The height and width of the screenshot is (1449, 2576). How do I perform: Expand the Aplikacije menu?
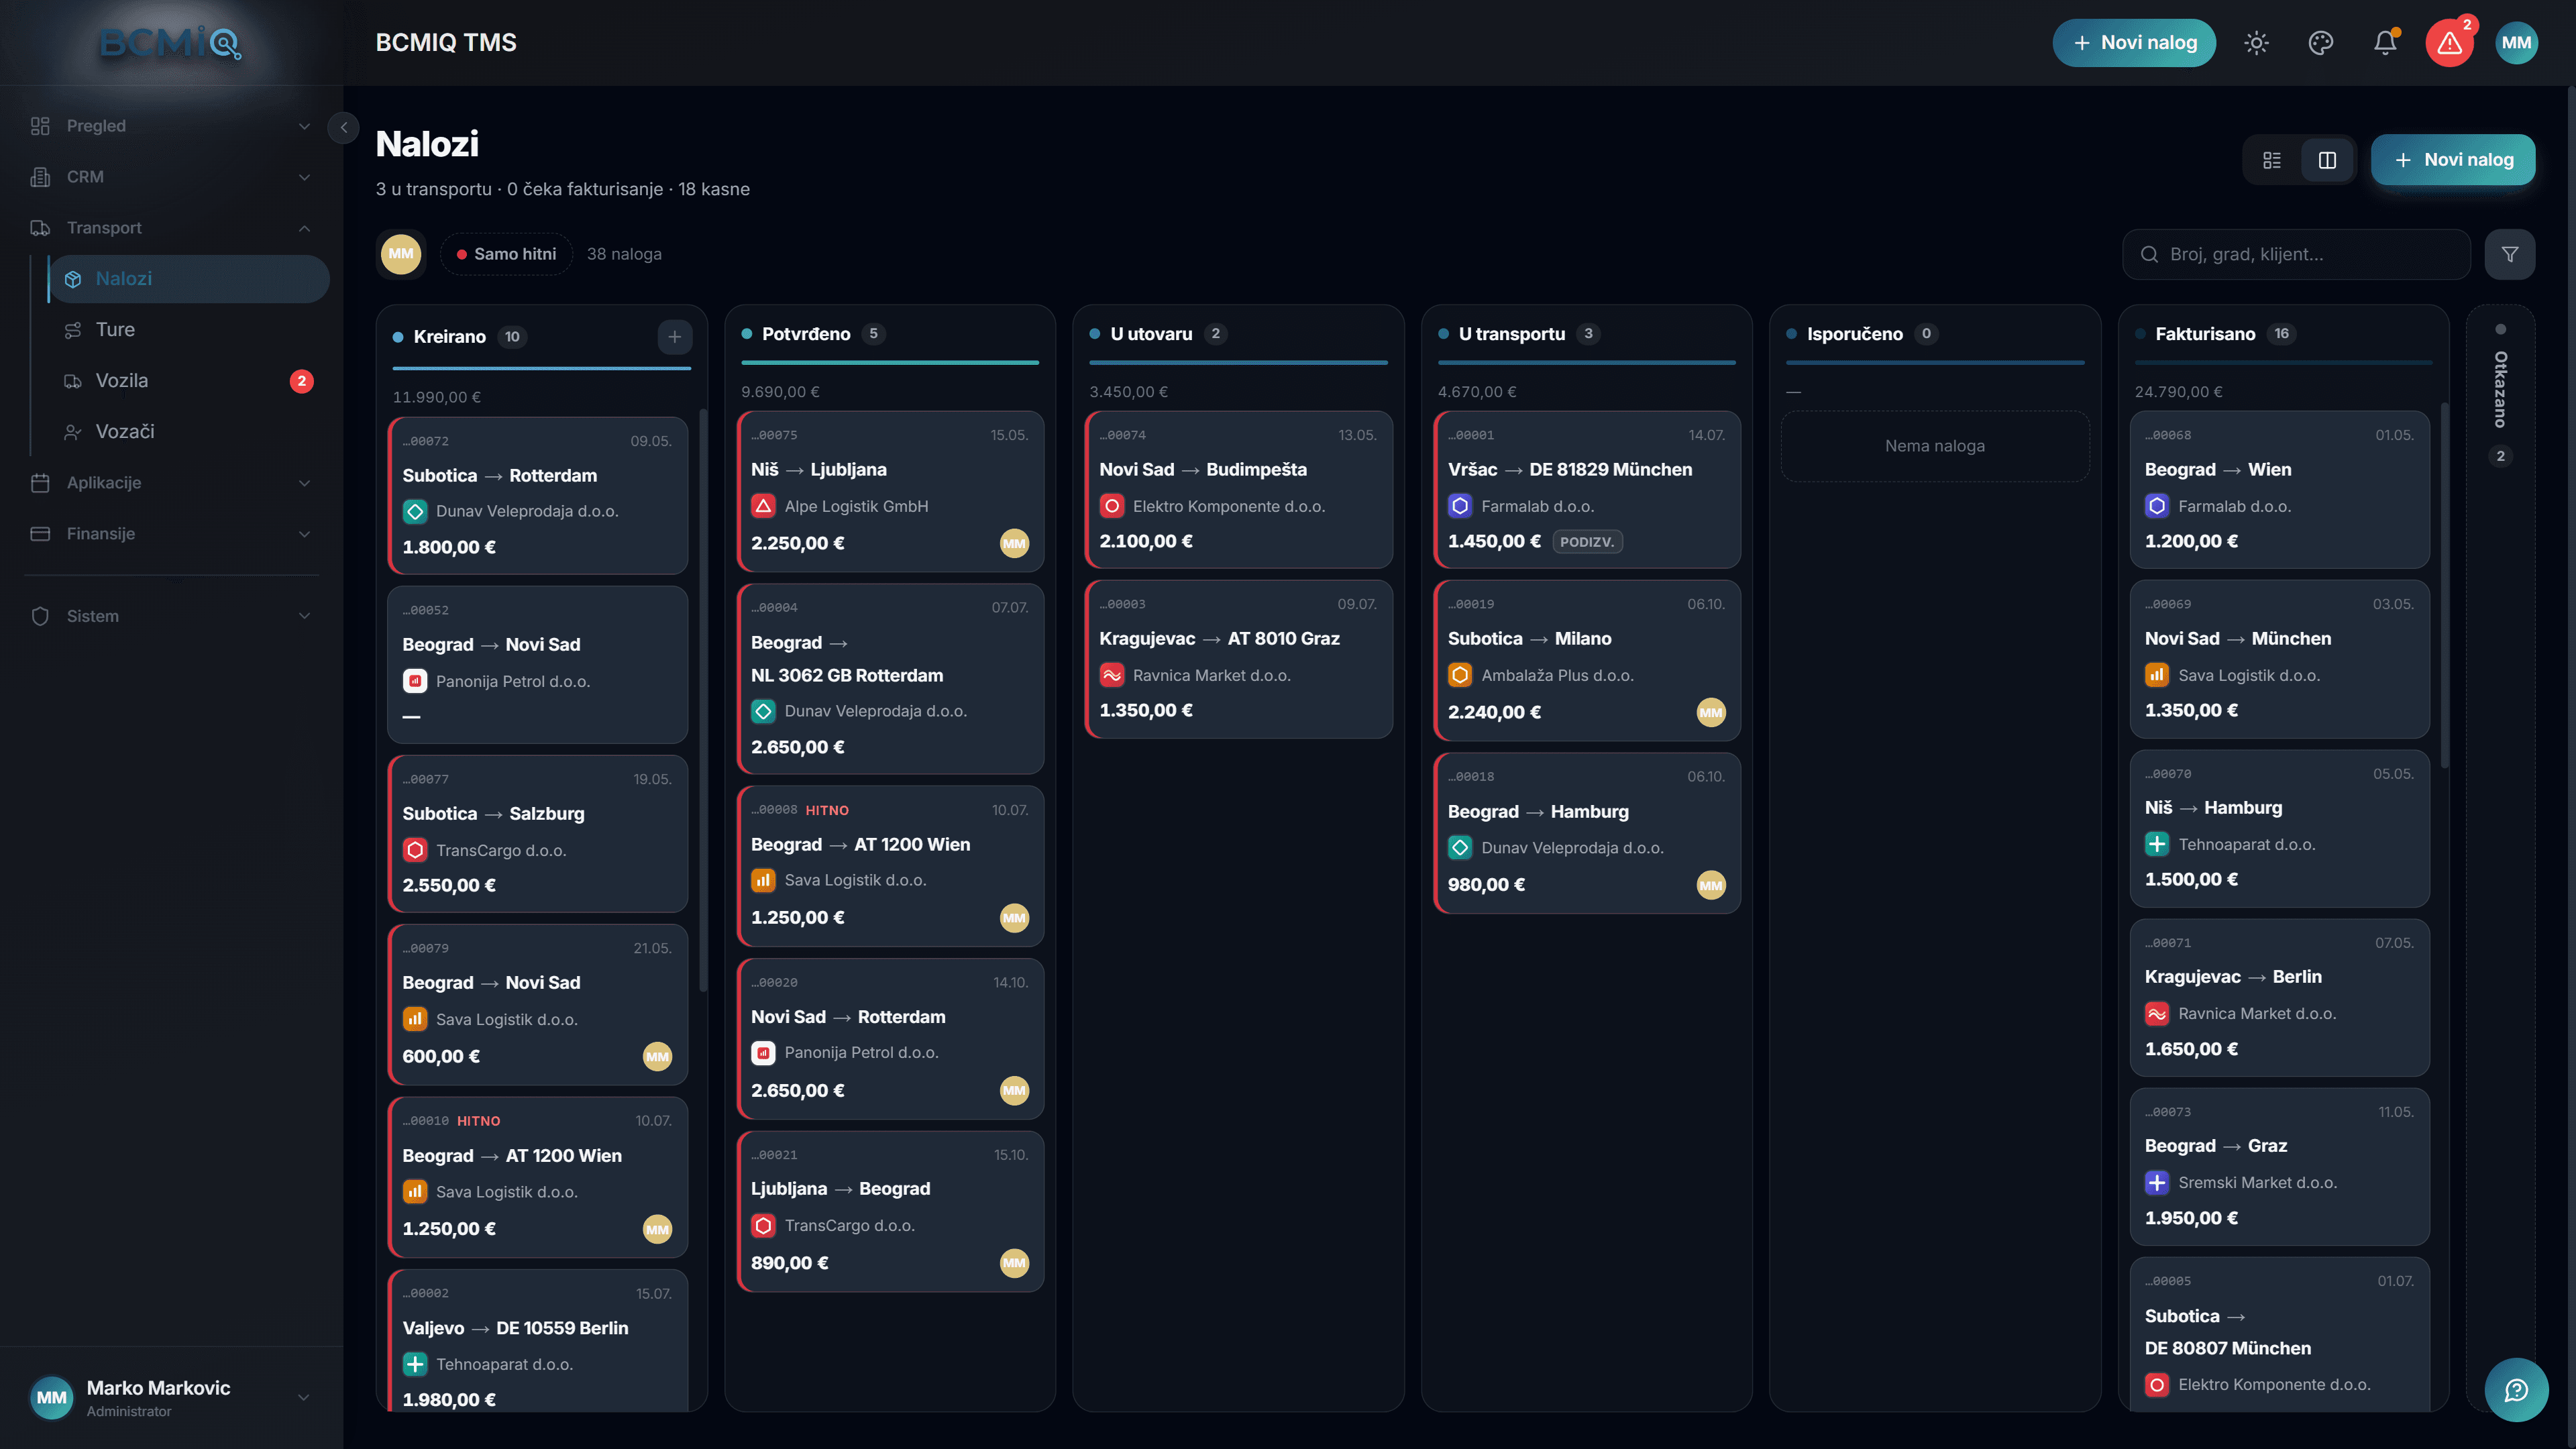(x=171, y=483)
